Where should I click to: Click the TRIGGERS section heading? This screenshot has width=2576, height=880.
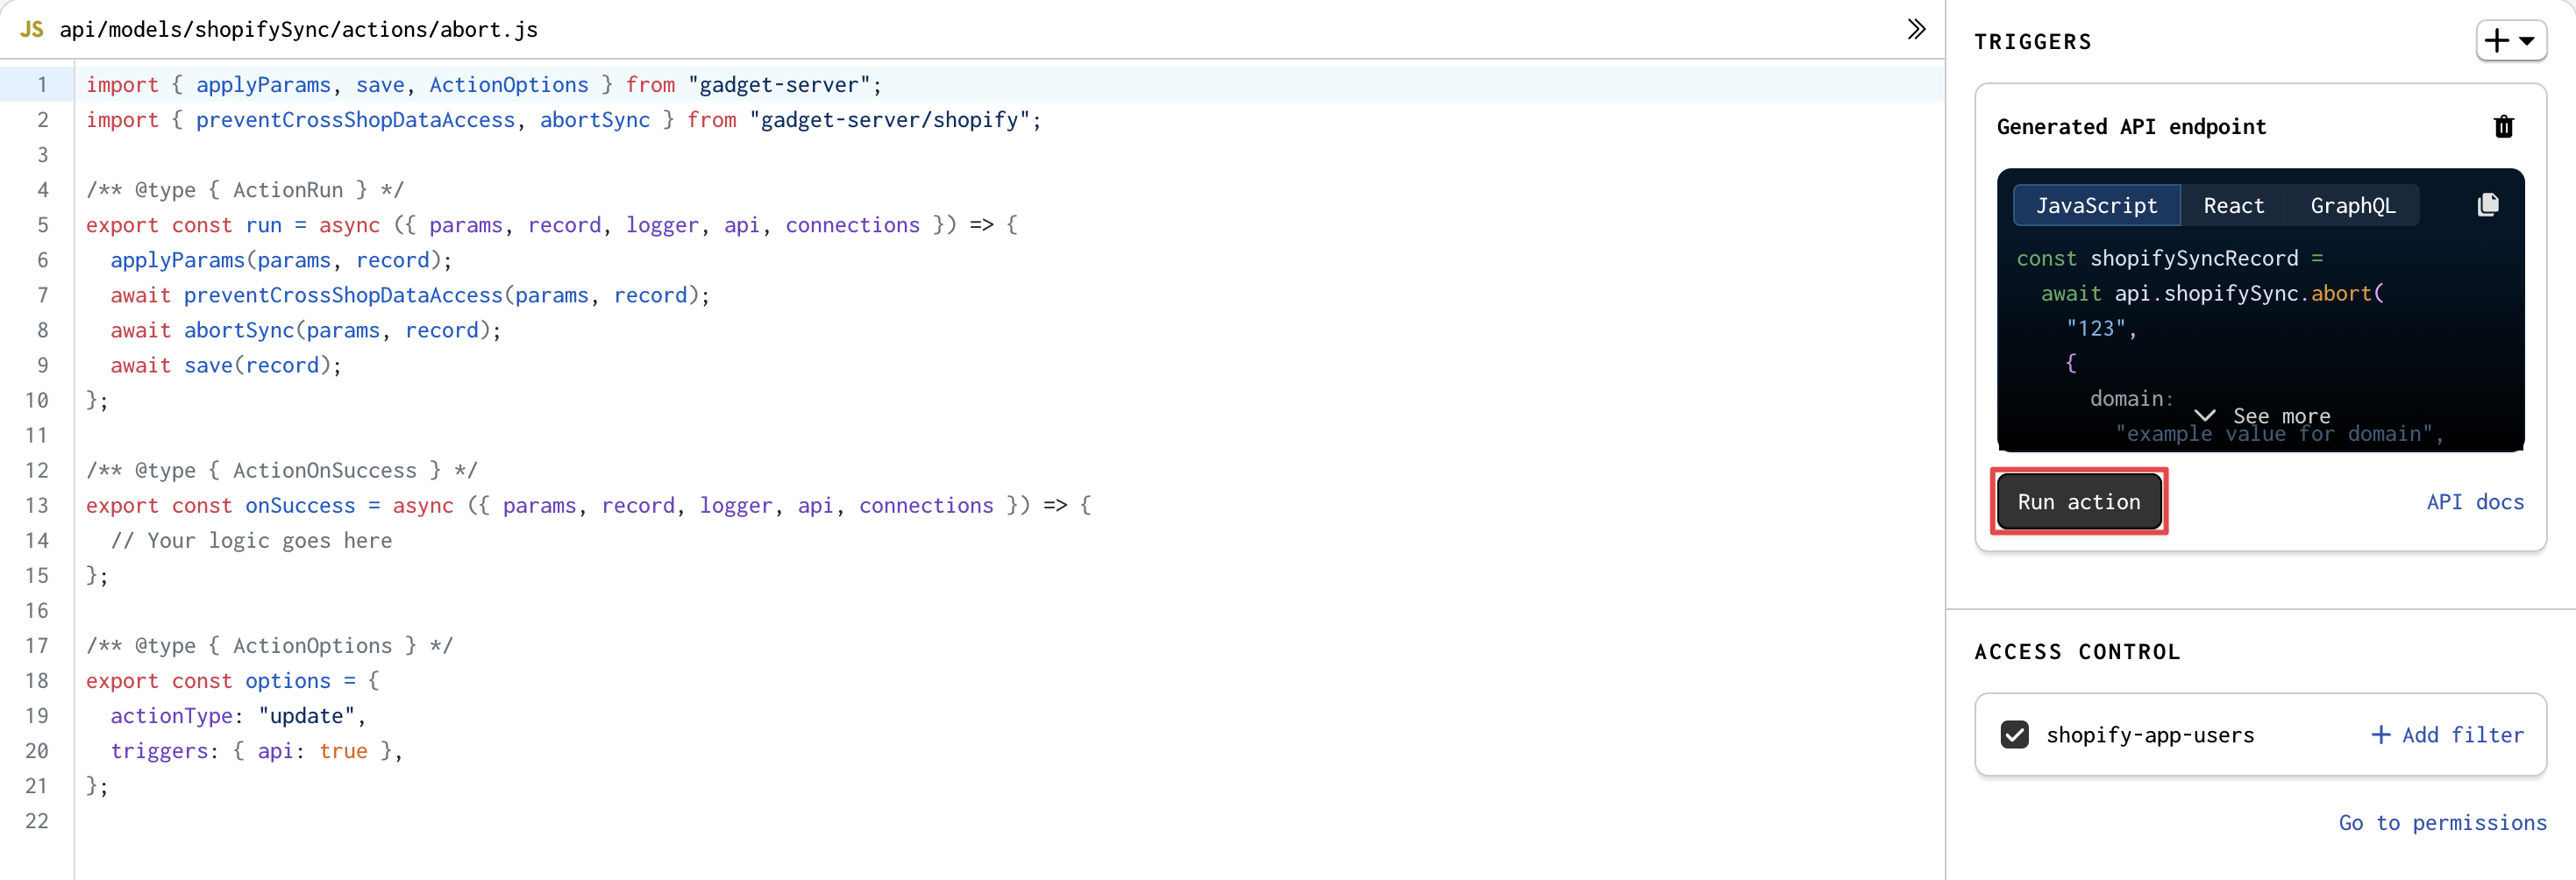[2032, 42]
